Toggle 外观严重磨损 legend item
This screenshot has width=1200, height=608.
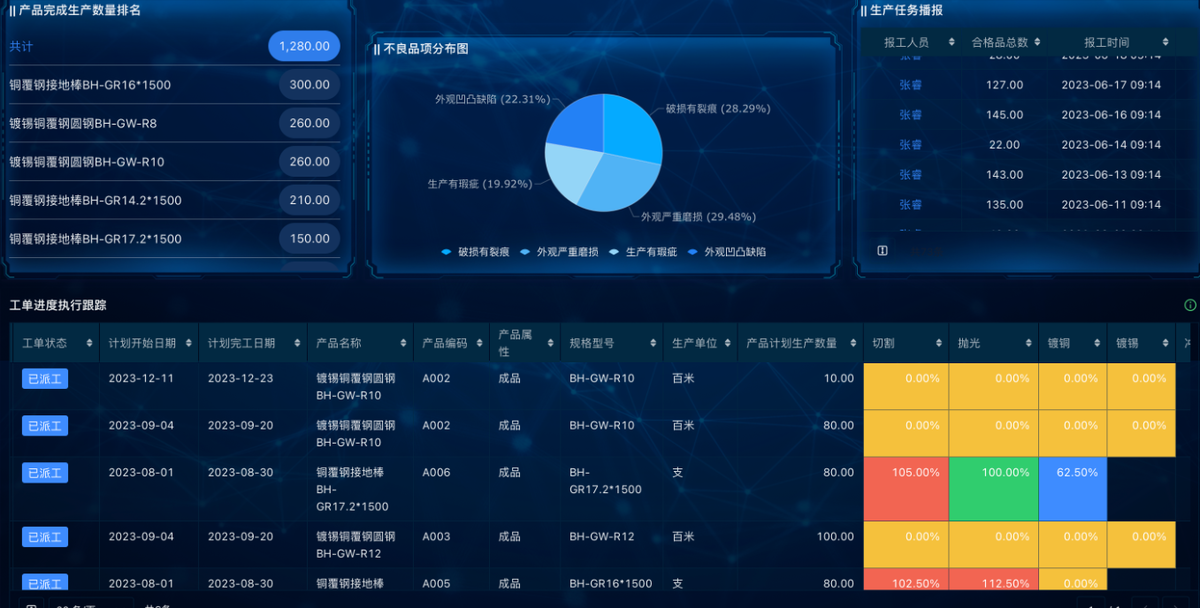559,252
